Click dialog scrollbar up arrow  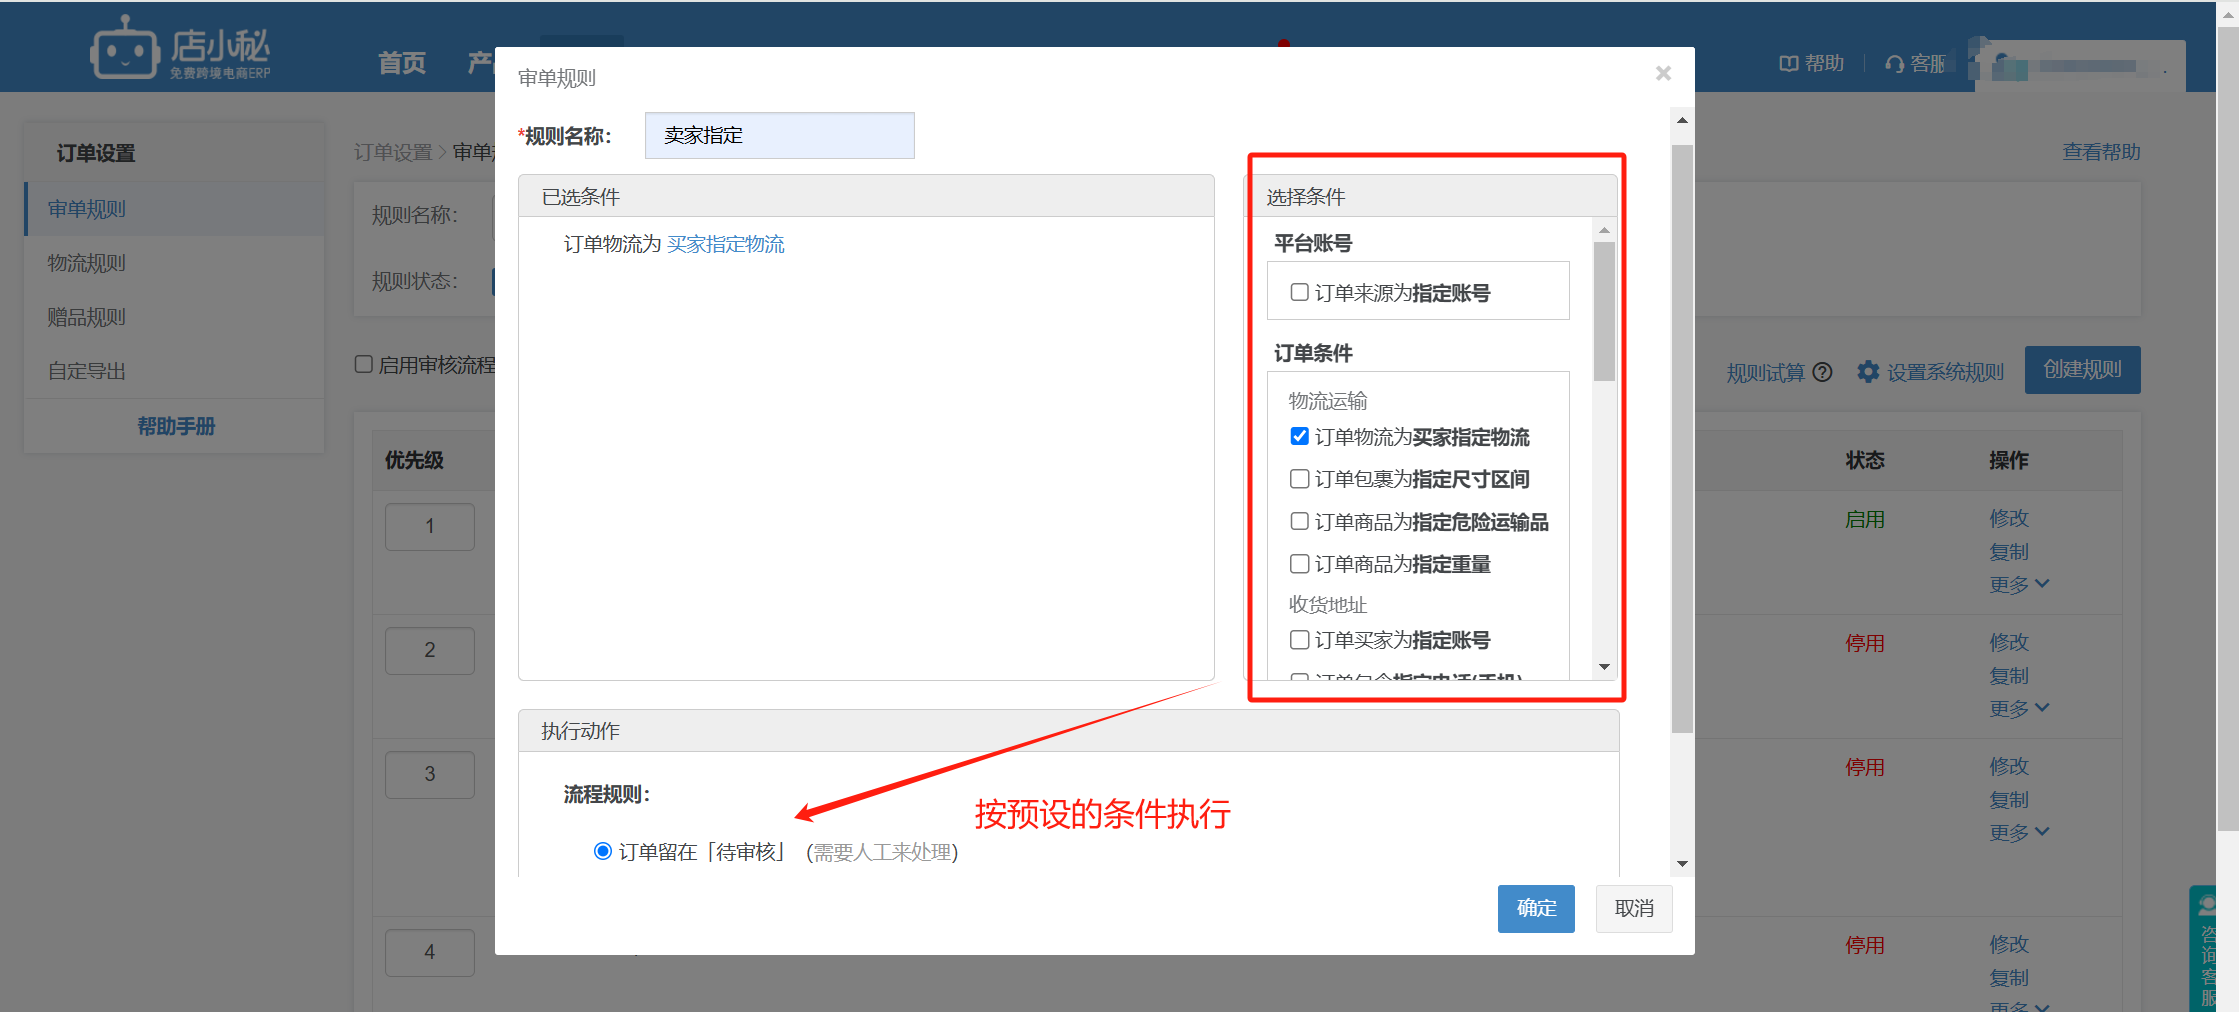pos(1682,121)
